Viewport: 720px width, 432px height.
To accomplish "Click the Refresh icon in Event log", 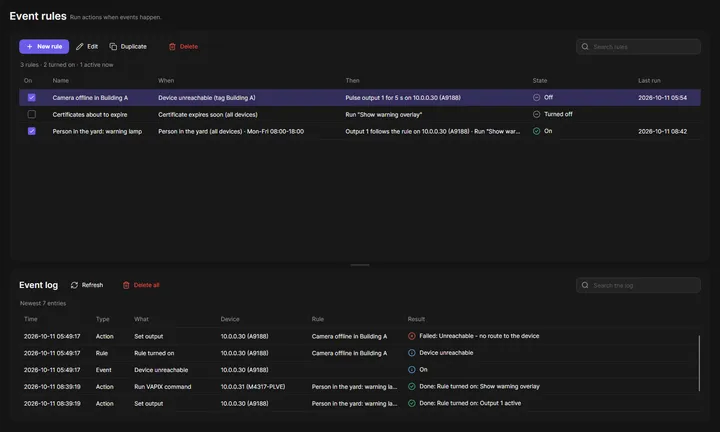I will [74, 285].
